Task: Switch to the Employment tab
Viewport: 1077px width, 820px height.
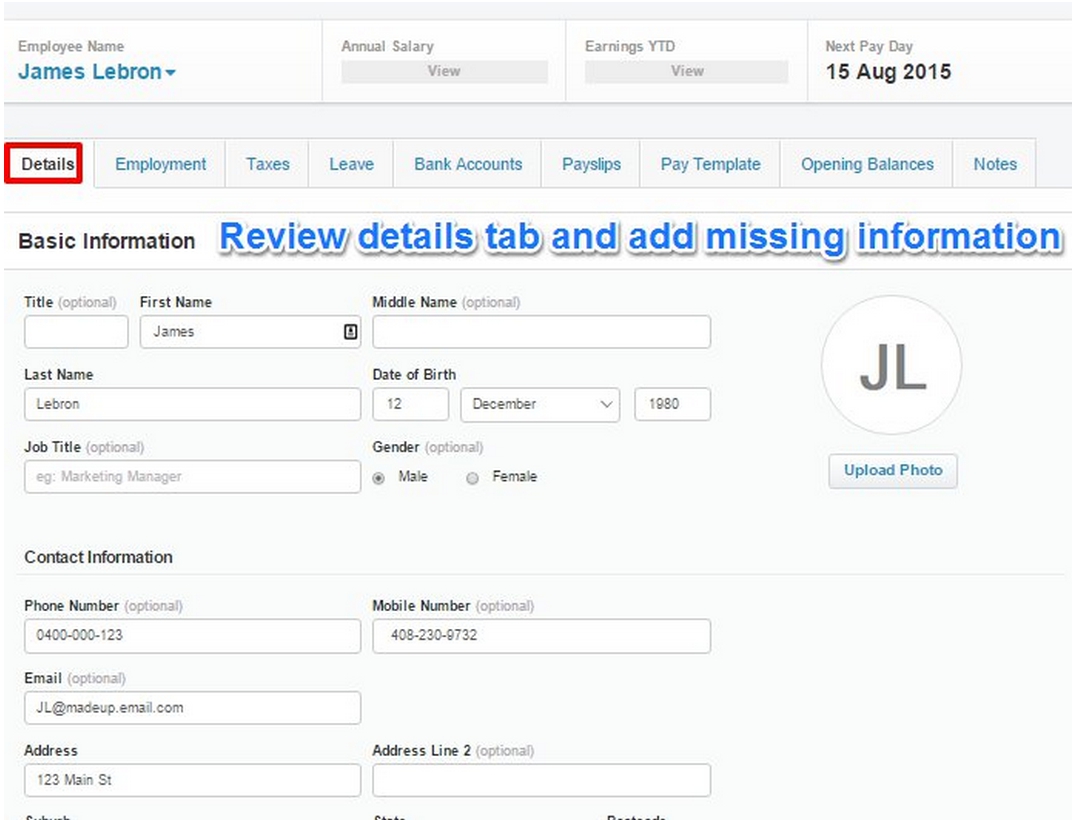Action: pyautogui.click(x=160, y=165)
